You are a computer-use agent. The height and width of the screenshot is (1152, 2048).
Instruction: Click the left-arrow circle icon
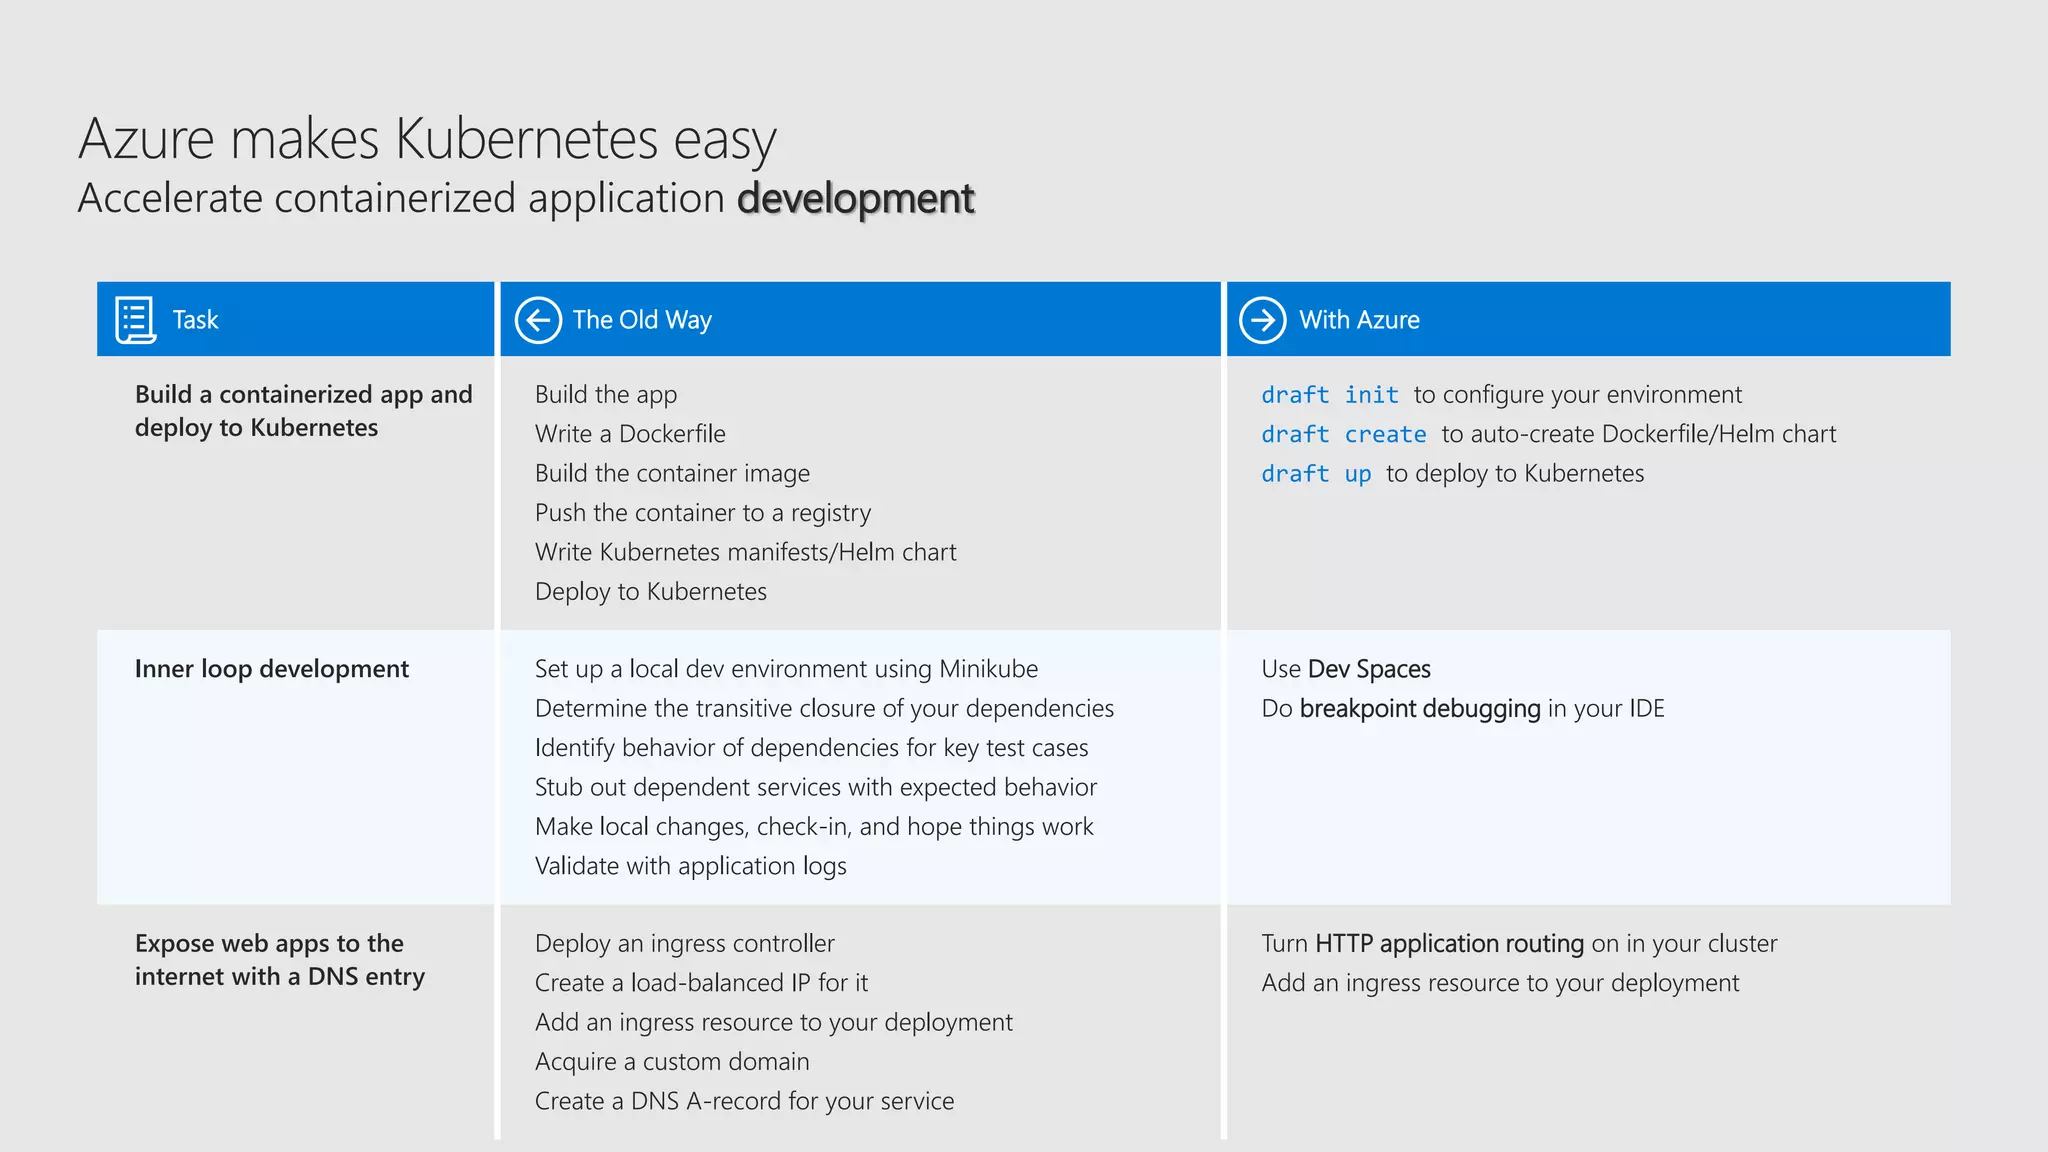click(538, 320)
